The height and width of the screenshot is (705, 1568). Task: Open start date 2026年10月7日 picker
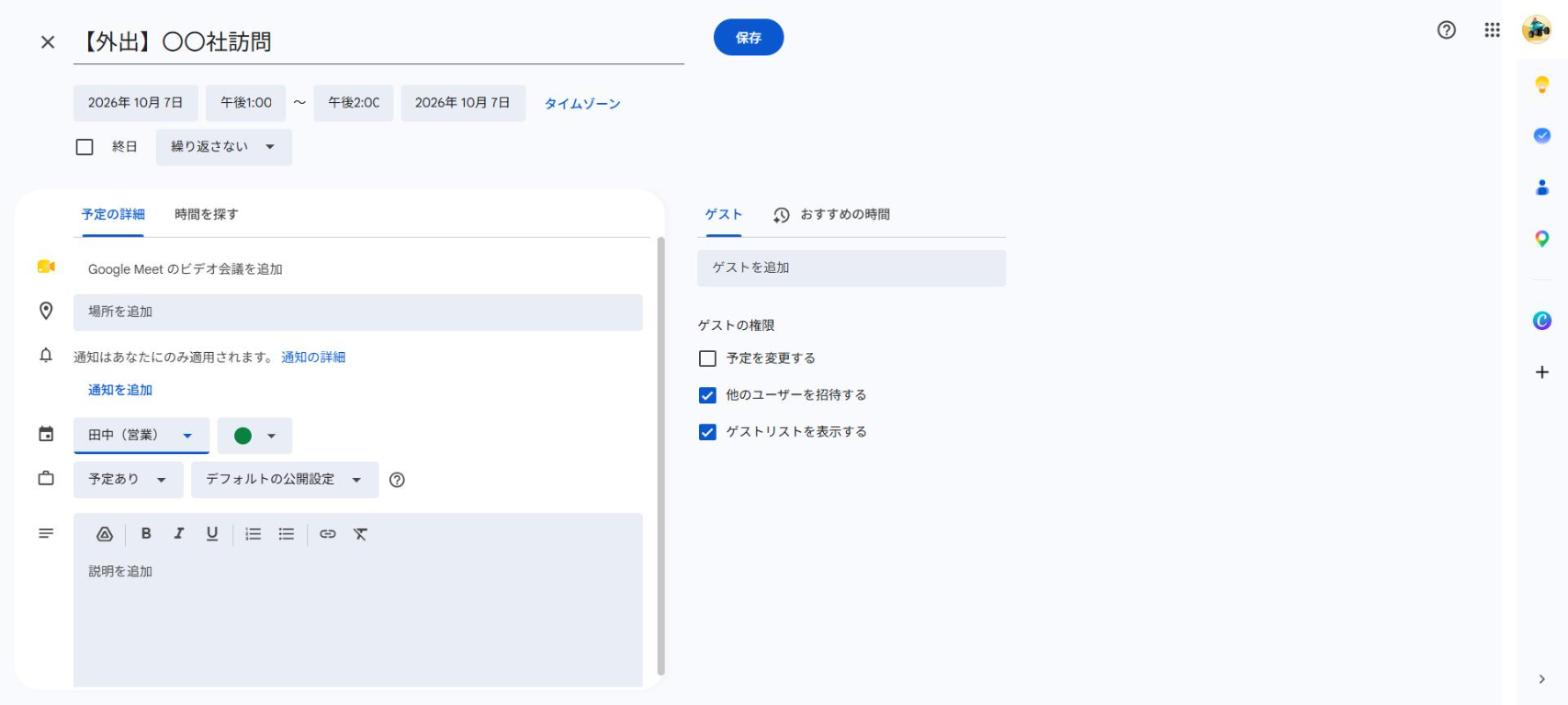[135, 103]
